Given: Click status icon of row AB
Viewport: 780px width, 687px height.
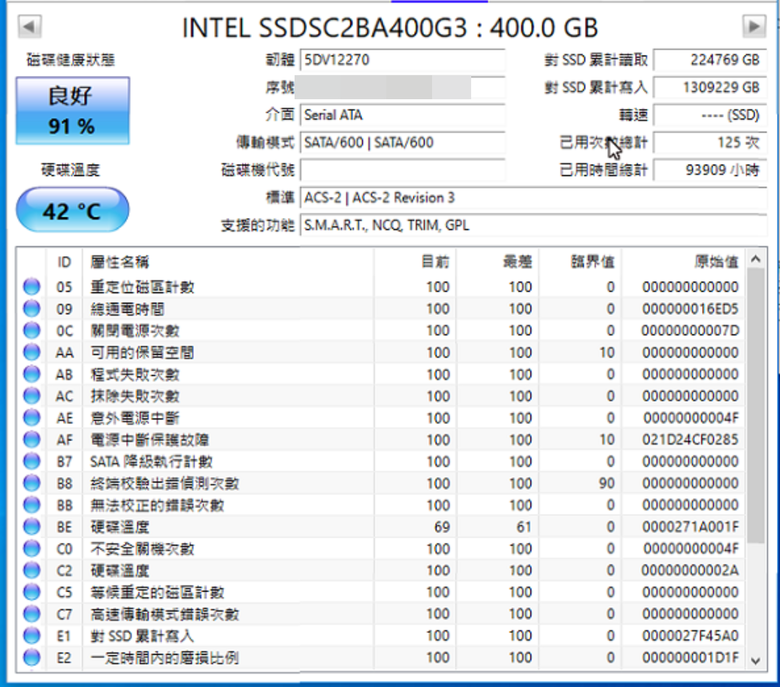Looking at the screenshot, I should pos(32,375).
